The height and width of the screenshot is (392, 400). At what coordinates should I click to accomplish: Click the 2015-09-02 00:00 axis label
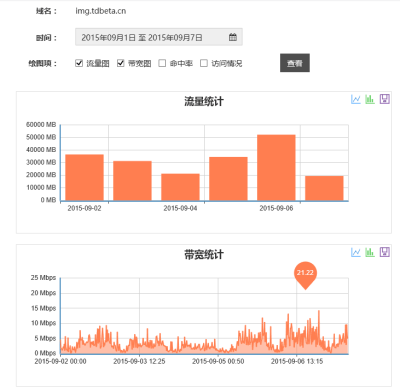pos(60,361)
